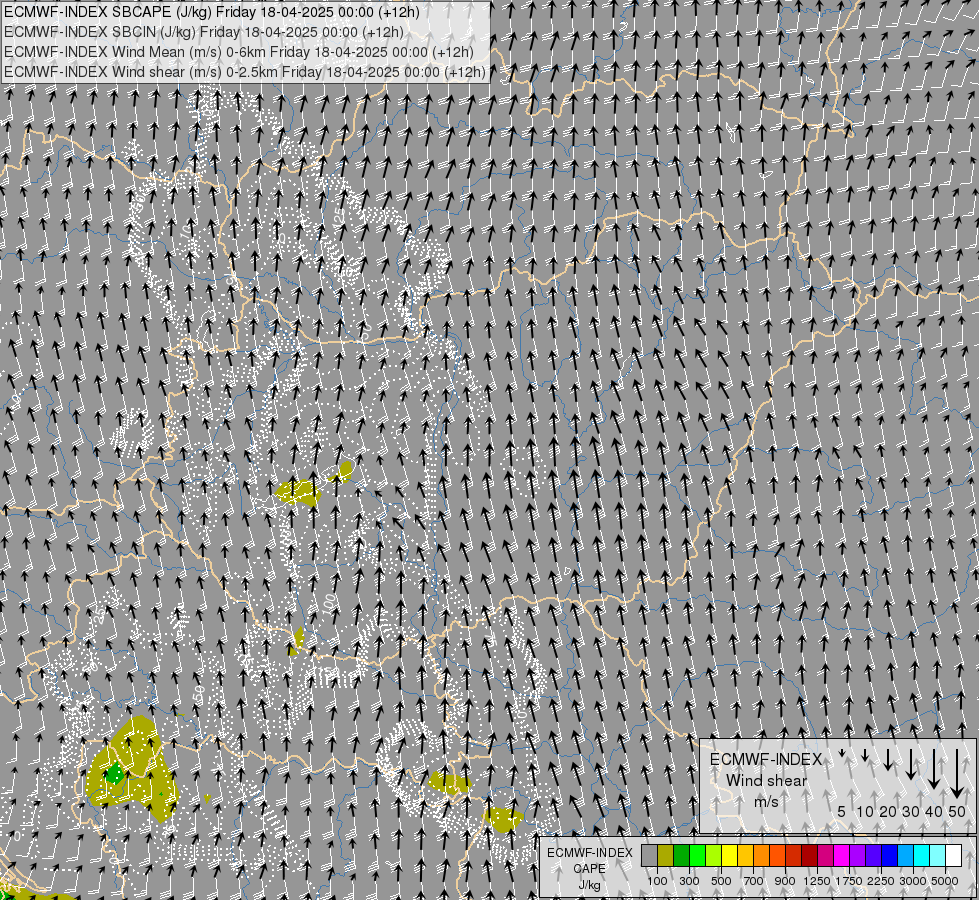Click the 'CAPE' legend heading
The height and width of the screenshot is (900, 979).
click(x=589, y=869)
